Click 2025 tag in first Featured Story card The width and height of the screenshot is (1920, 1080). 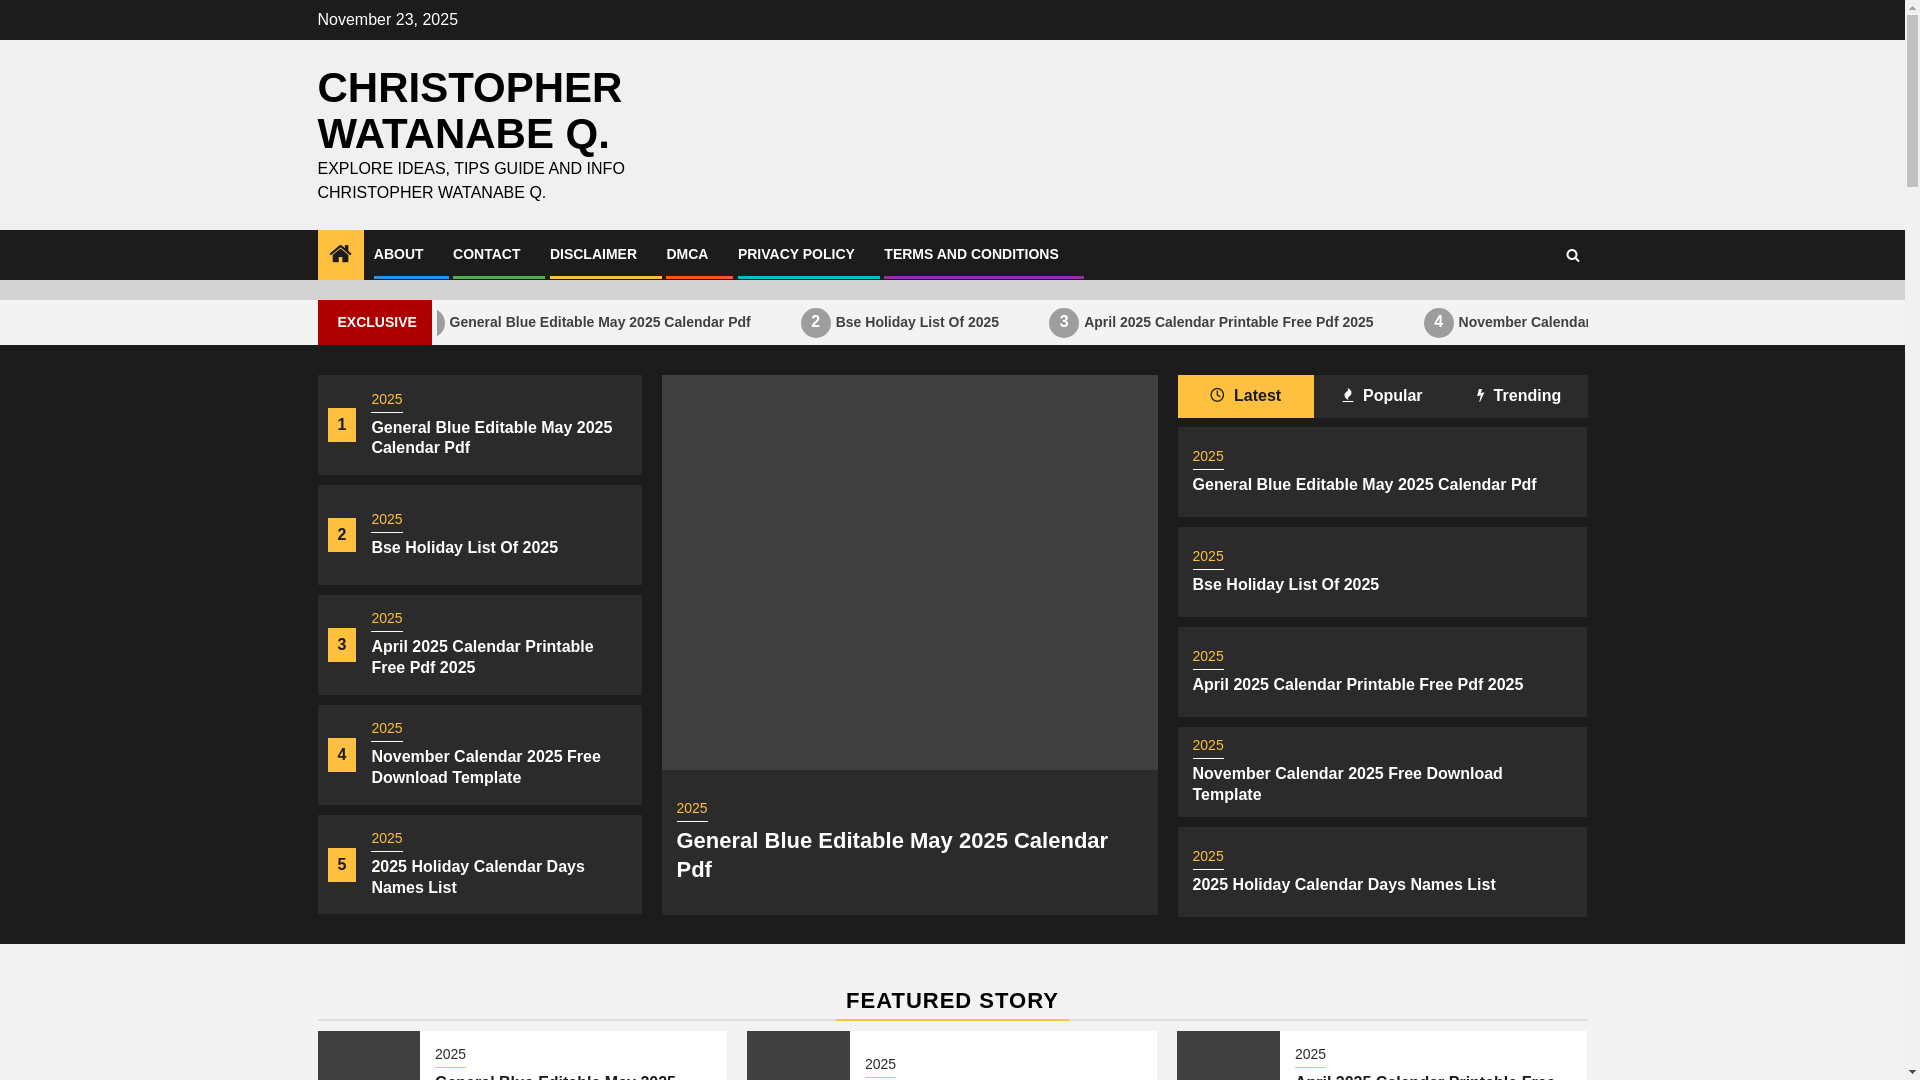coord(450,1055)
